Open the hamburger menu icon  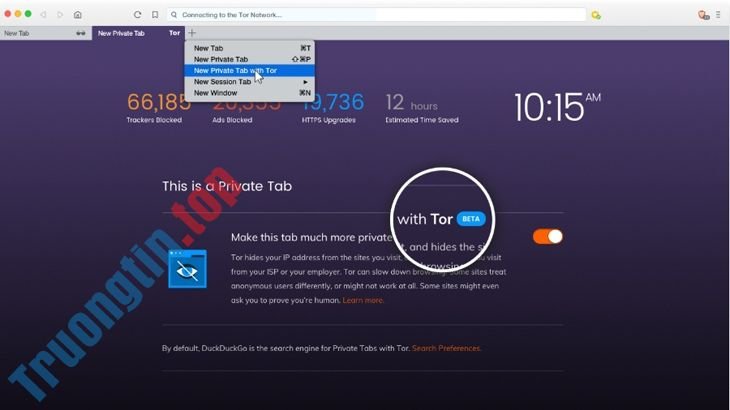718,15
